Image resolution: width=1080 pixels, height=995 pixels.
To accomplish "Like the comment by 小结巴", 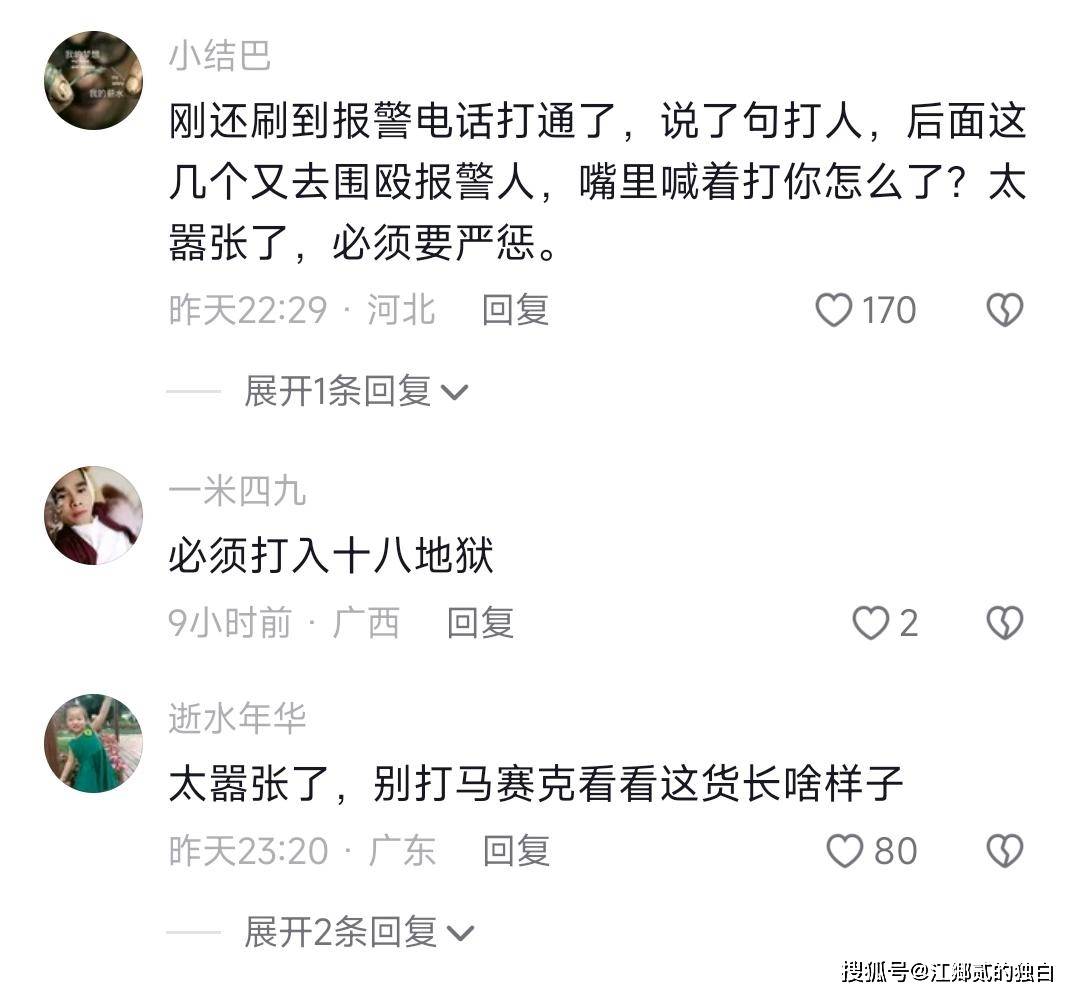I will click(833, 310).
